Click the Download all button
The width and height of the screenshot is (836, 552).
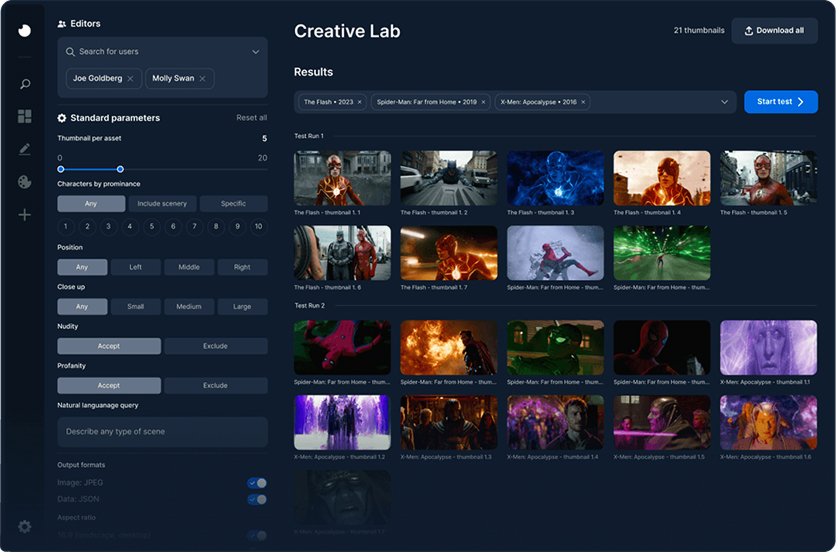774,31
